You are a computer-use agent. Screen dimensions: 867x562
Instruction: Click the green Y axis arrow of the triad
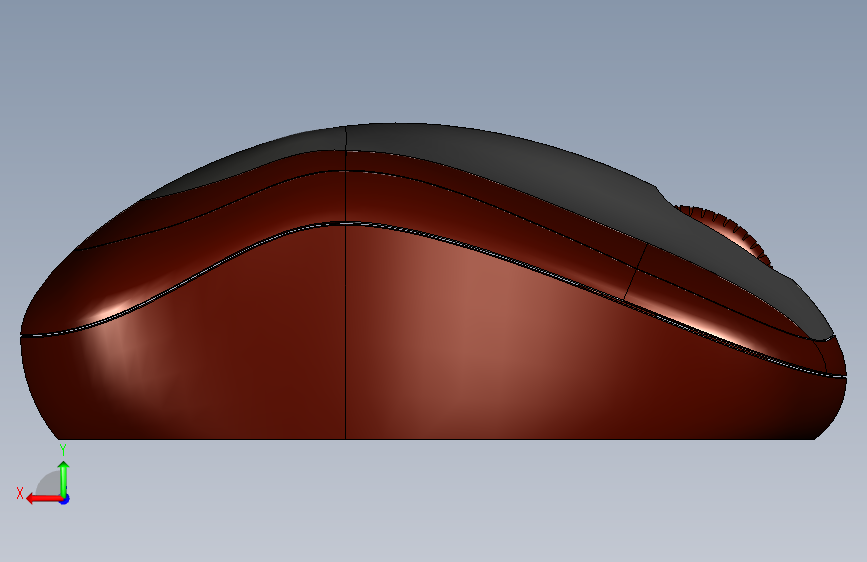[x=64, y=478]
